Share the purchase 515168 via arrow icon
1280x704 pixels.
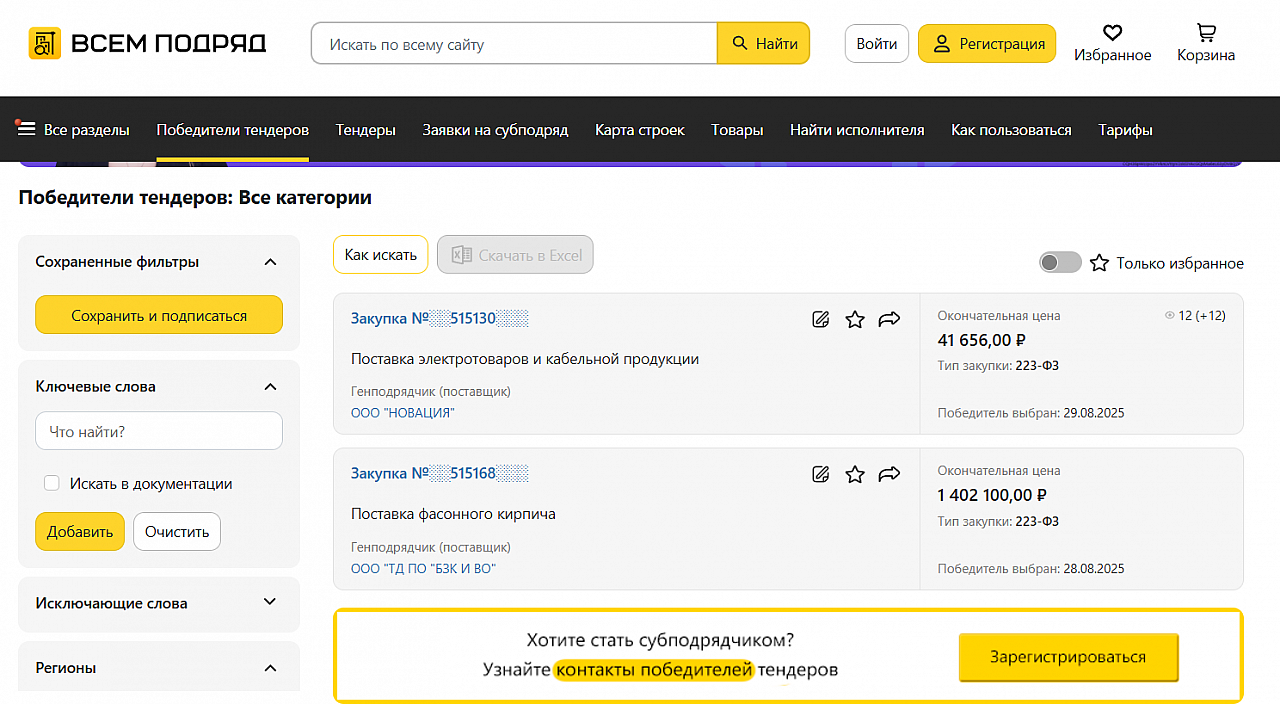pos(889,474)
